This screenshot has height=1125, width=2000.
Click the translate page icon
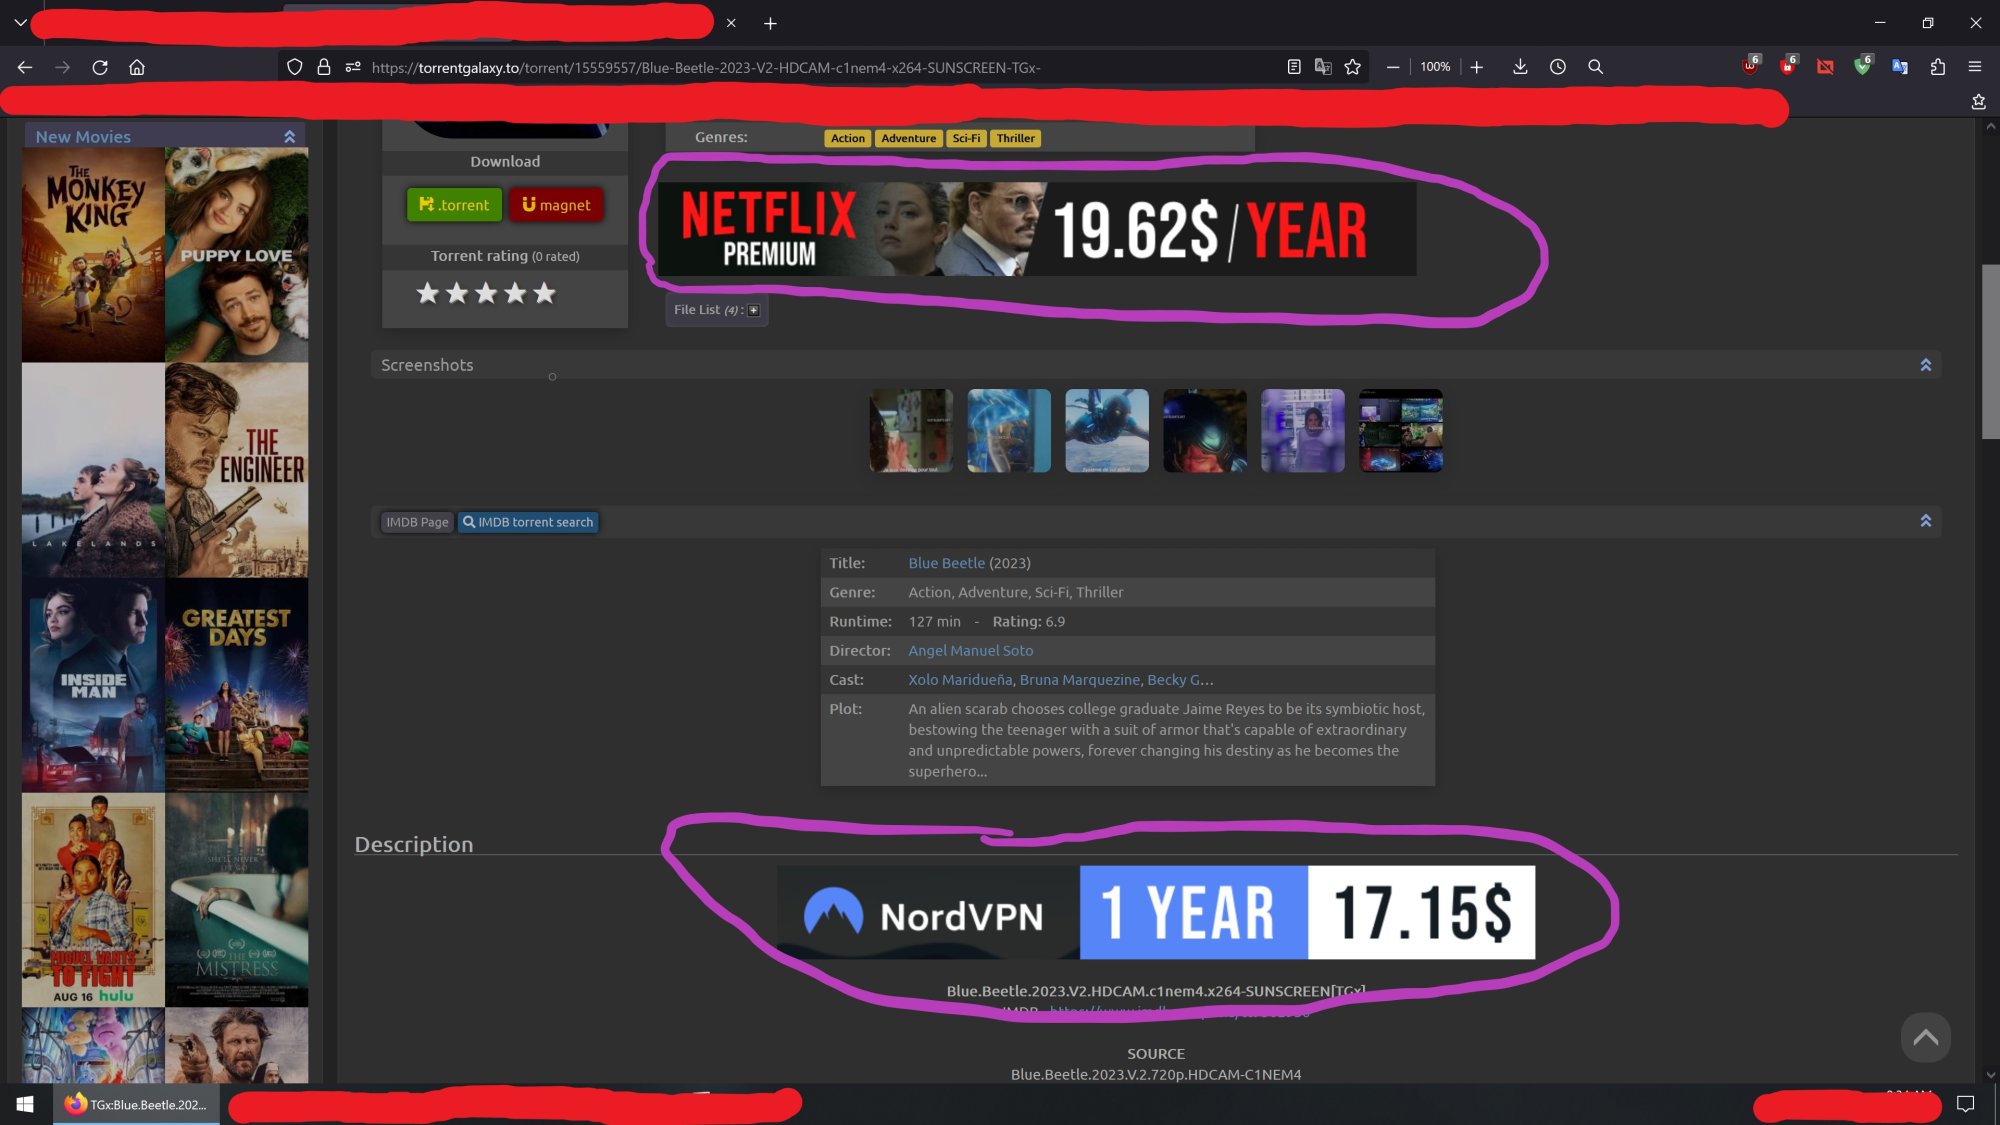1323,67
